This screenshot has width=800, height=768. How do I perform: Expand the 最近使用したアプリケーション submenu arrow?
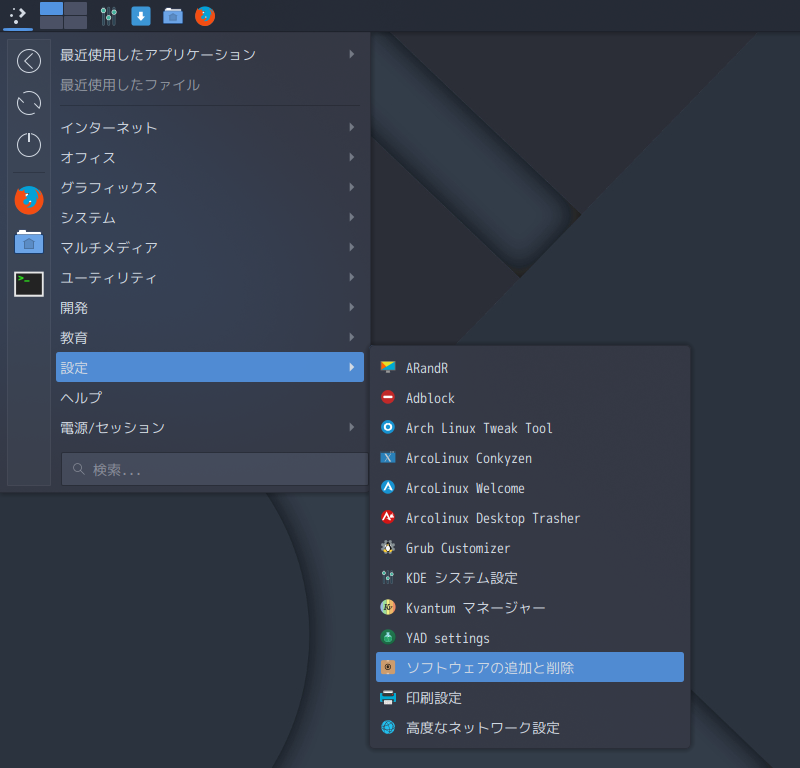tap(352, 54)
